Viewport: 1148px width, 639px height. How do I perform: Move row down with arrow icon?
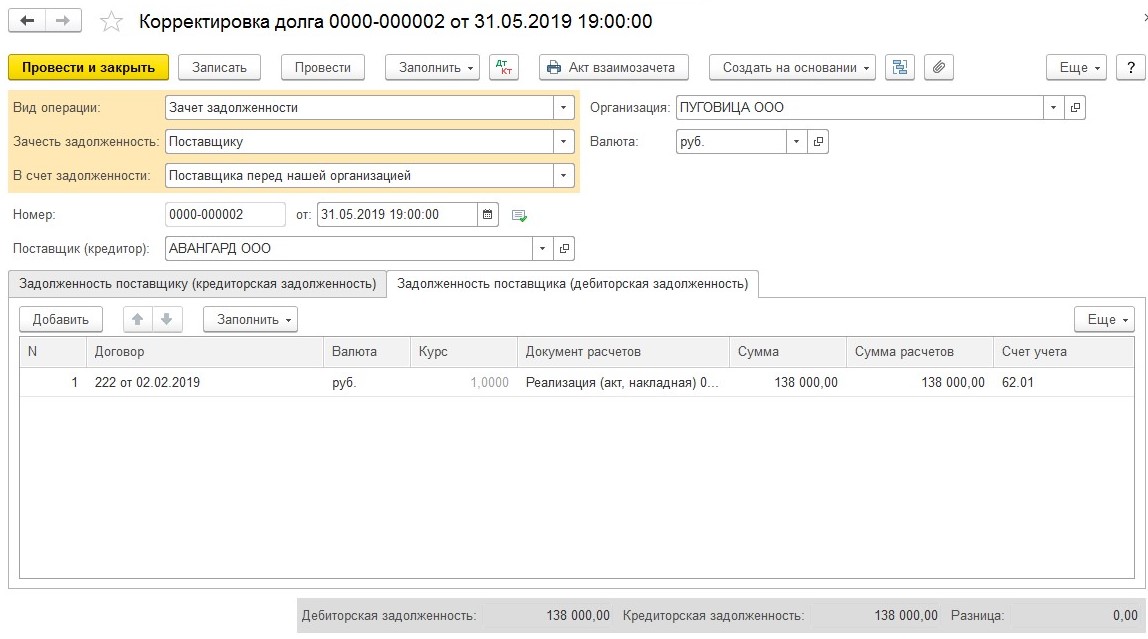166,319
